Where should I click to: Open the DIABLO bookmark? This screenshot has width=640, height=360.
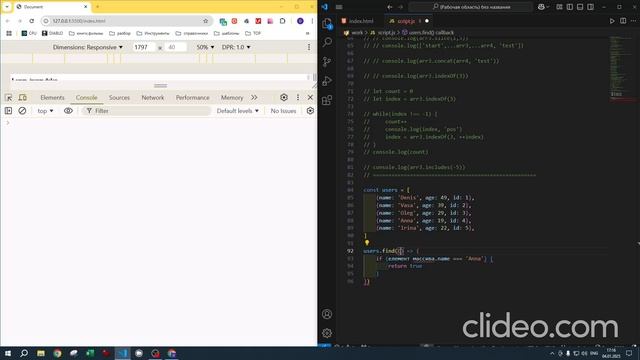coord(52,33)
